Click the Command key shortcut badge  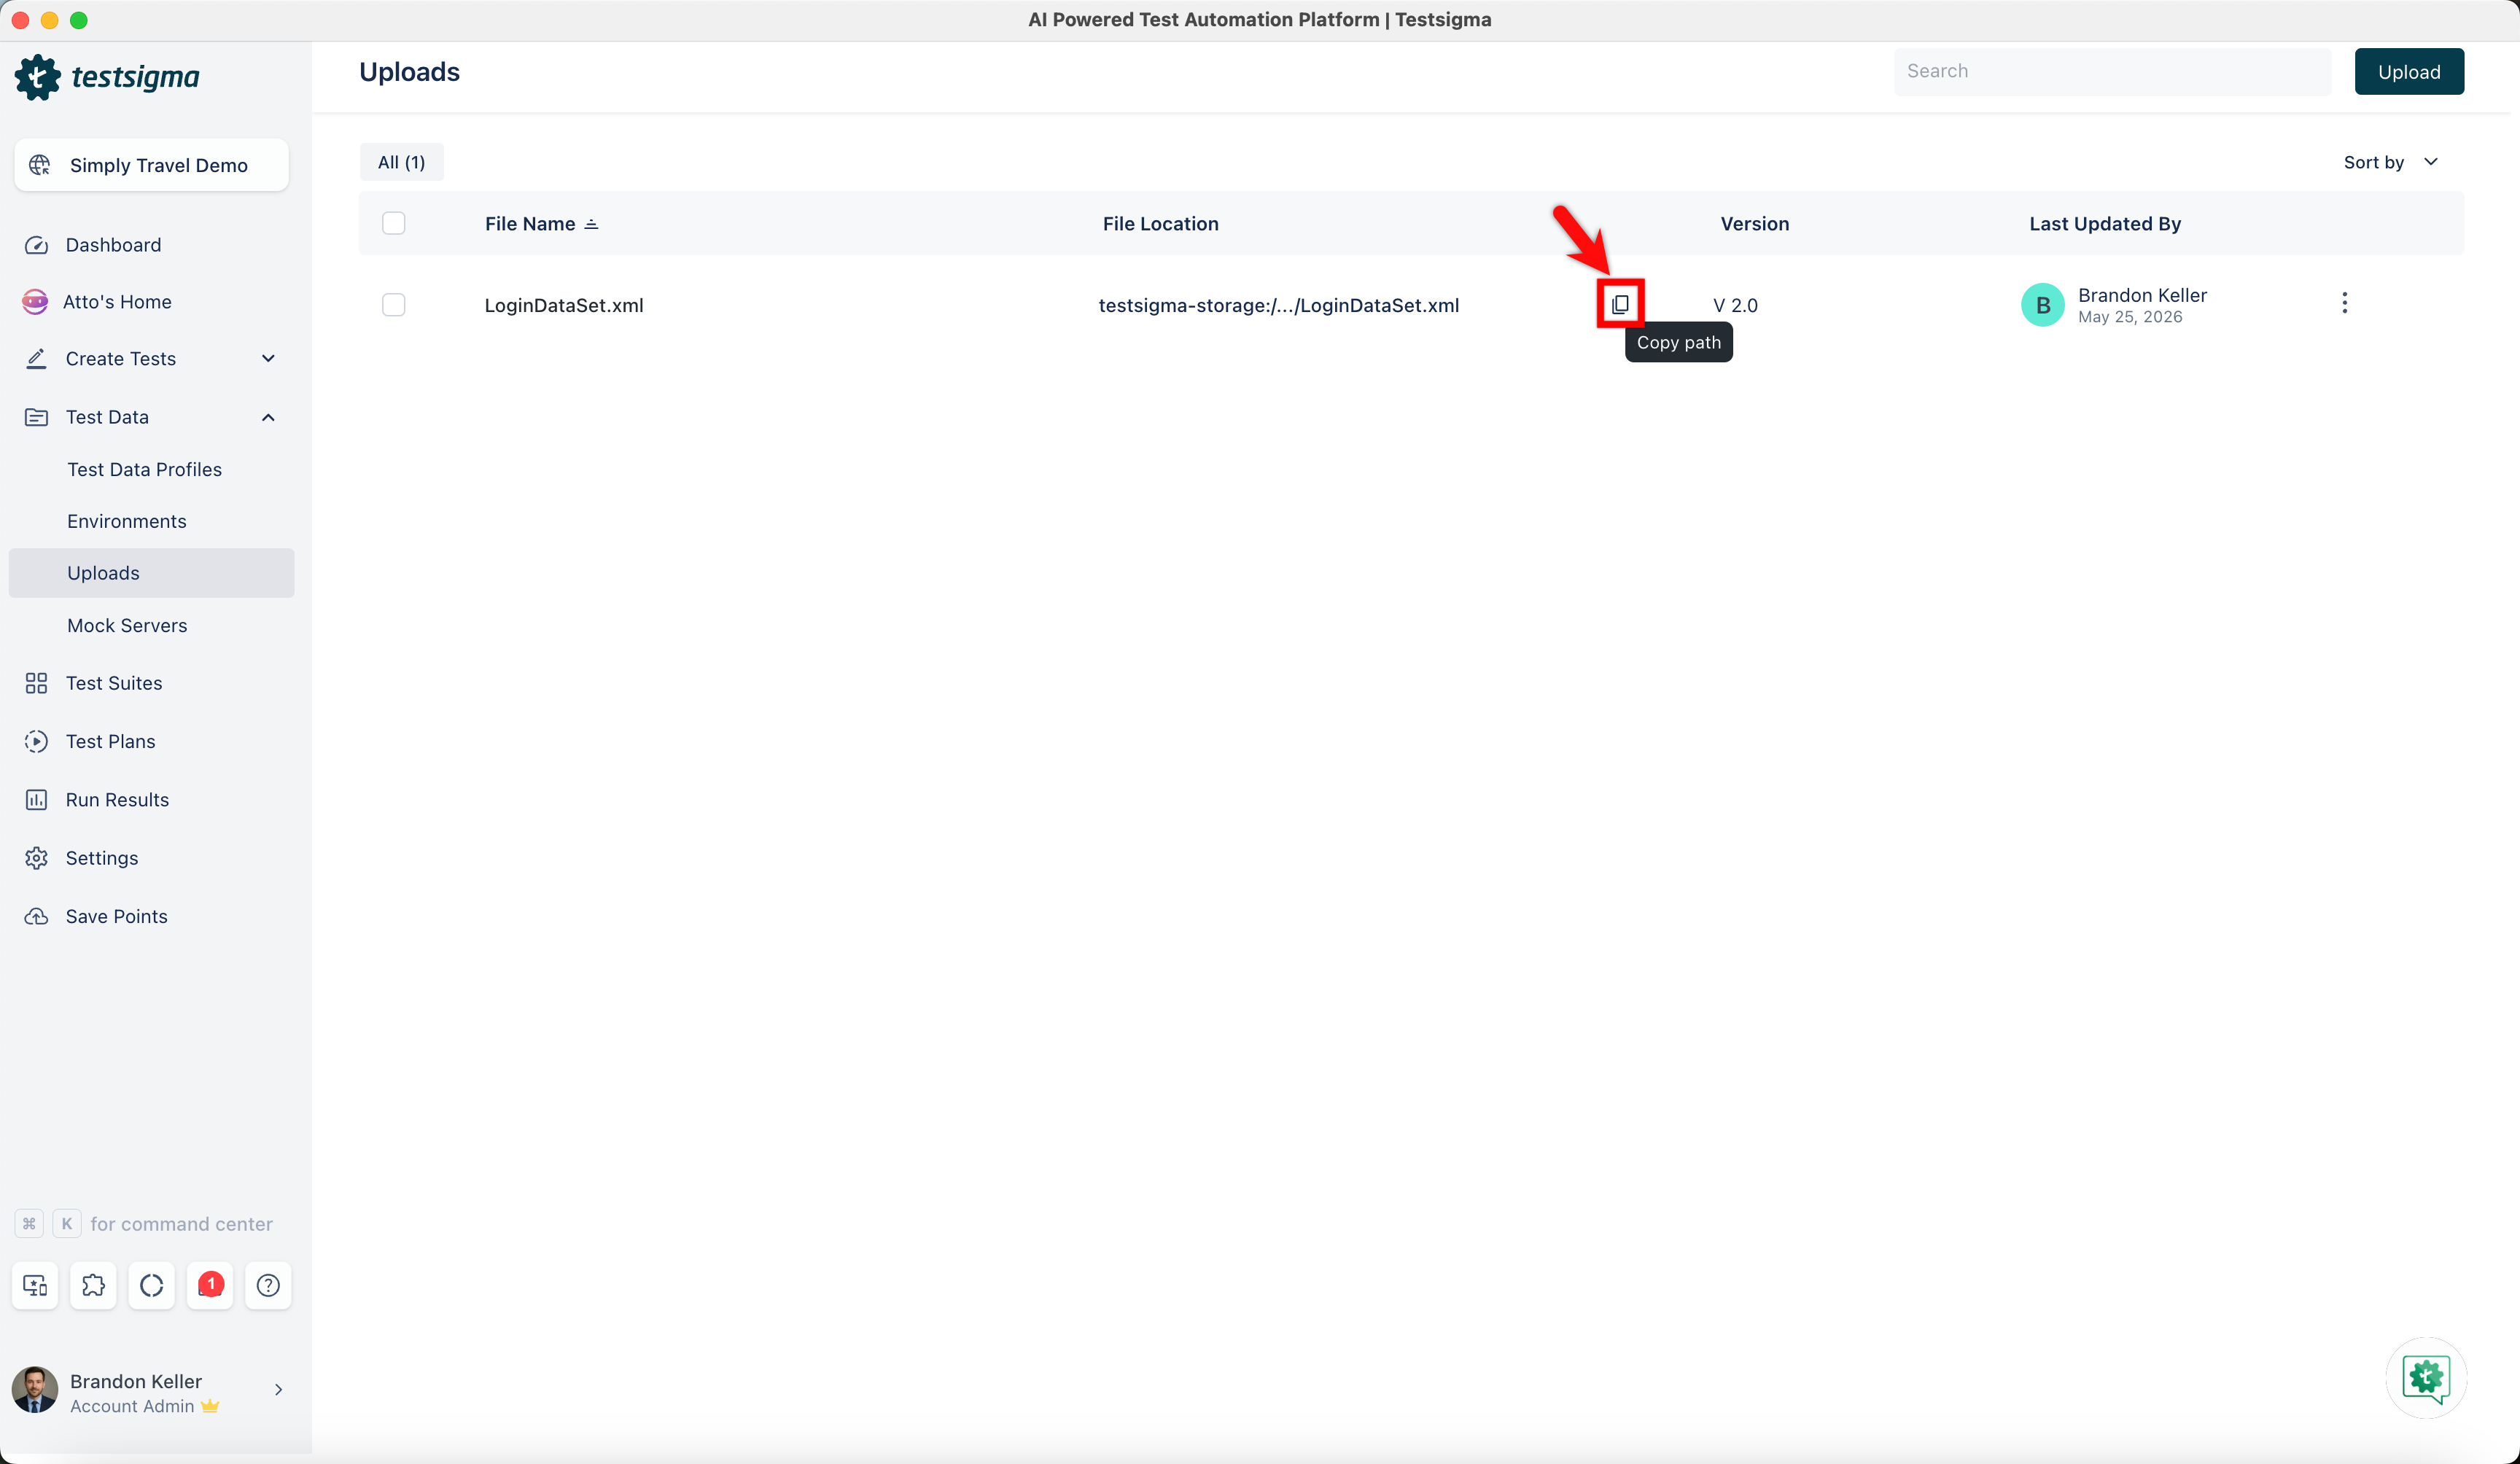29,1224
